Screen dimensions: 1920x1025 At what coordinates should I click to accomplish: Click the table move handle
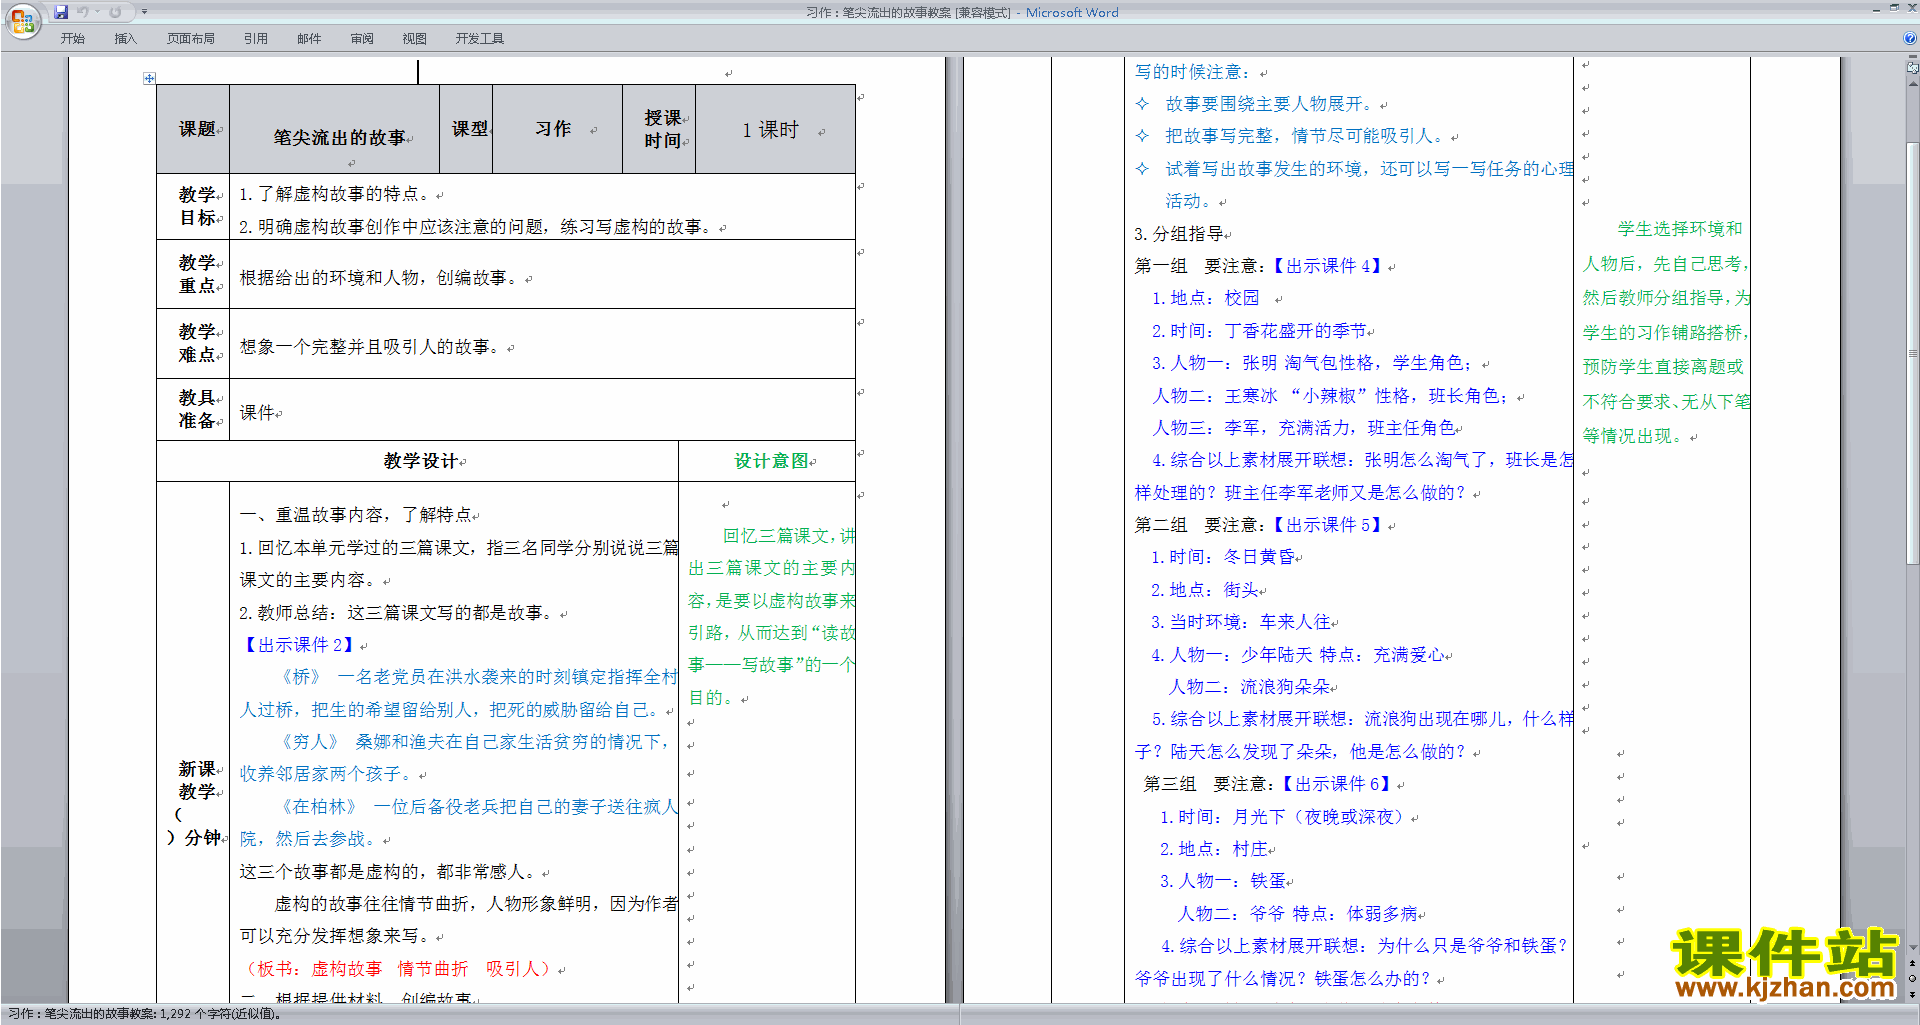149,78
